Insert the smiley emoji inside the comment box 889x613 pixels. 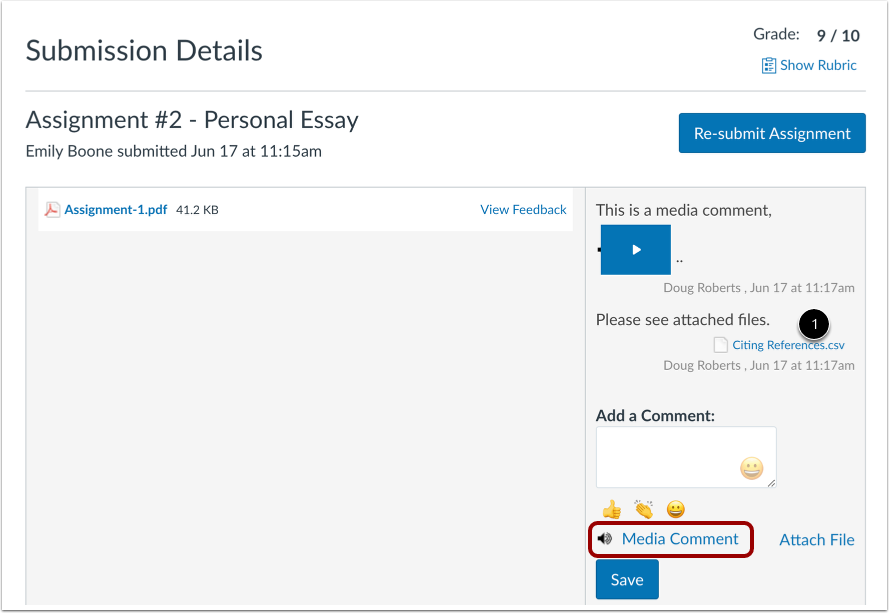tap(751, 468)
